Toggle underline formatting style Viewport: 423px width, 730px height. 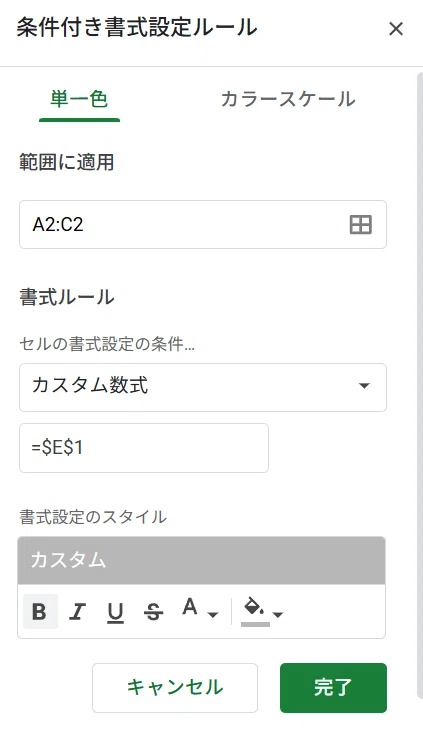point(115,611)
